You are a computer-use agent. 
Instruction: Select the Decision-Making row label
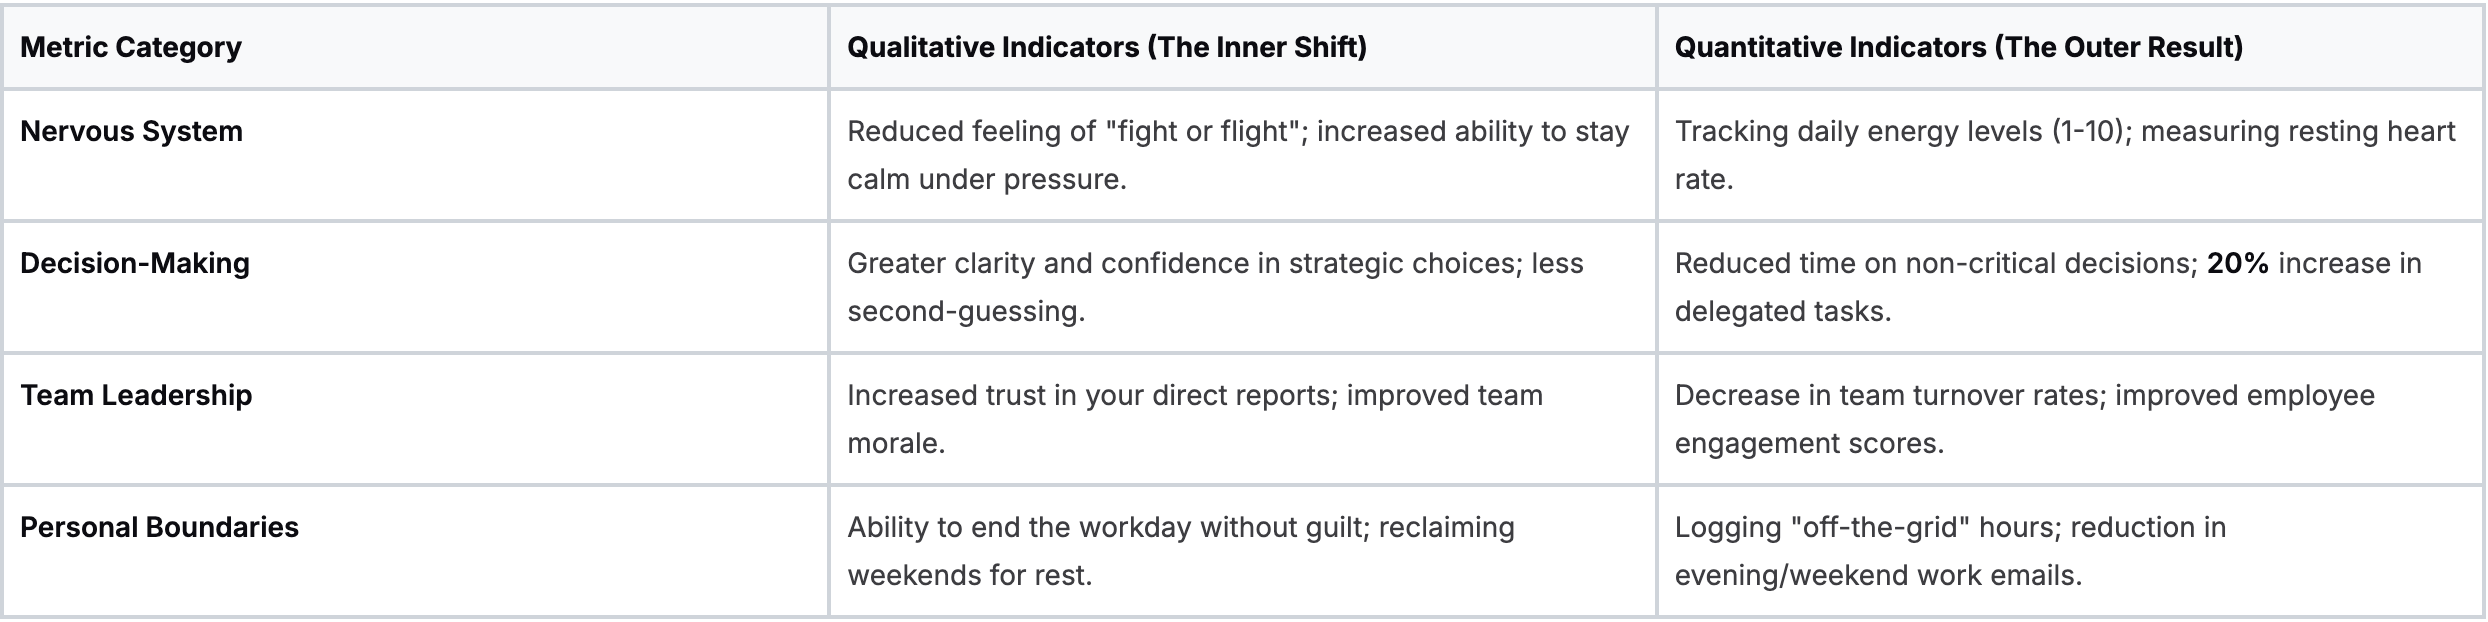135,263
